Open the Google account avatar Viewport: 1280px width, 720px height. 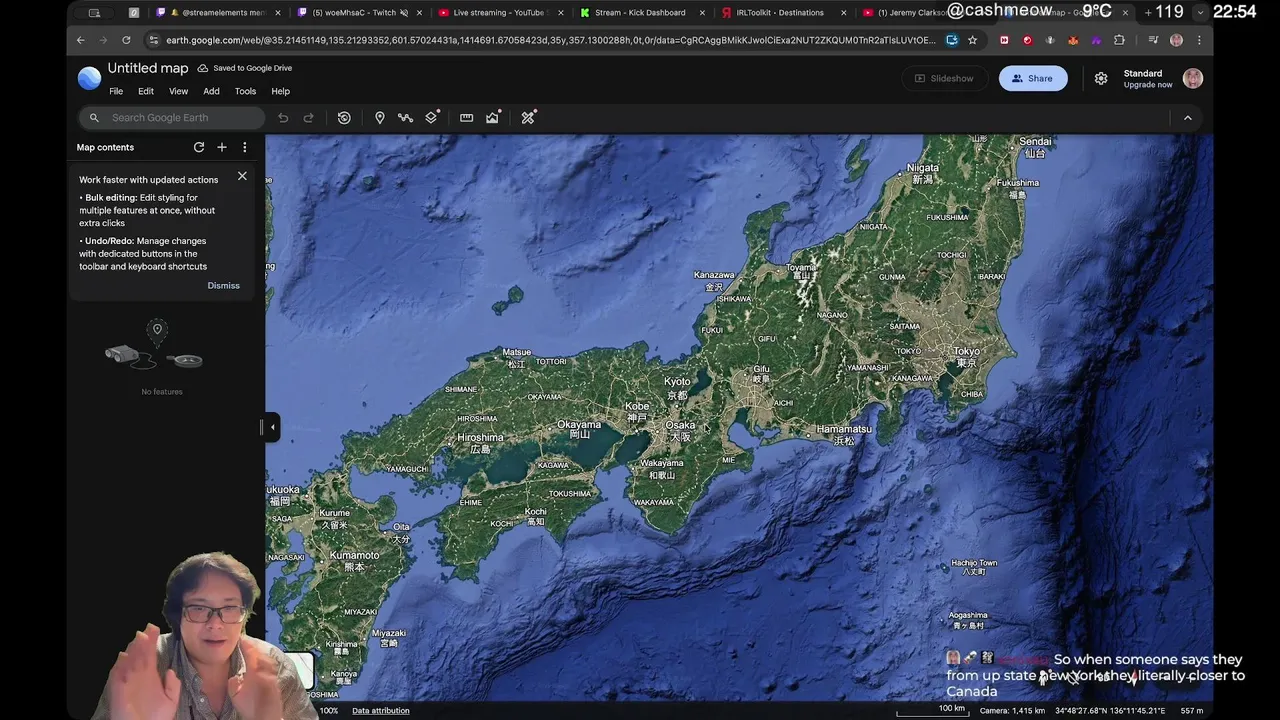click(x=1192, y=78)
